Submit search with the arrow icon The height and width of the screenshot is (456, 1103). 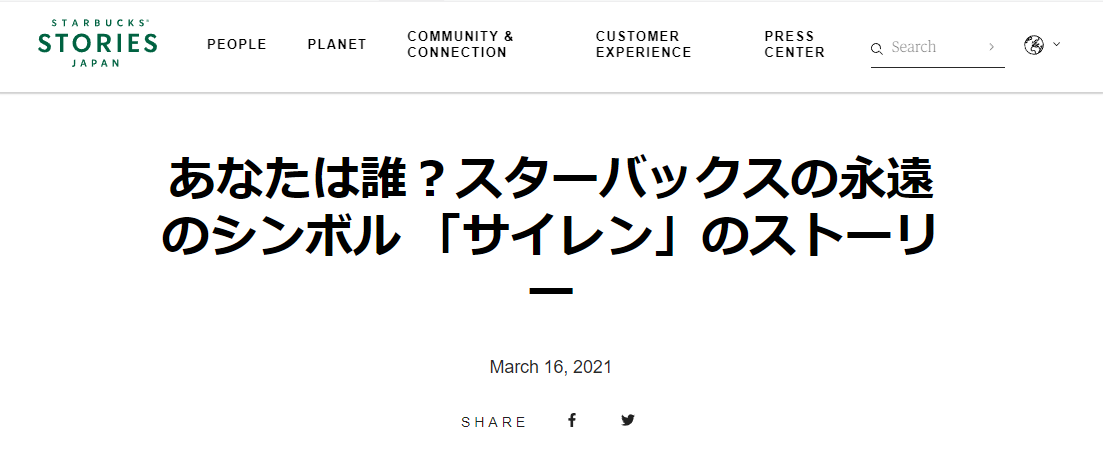(x=991, y=46)
